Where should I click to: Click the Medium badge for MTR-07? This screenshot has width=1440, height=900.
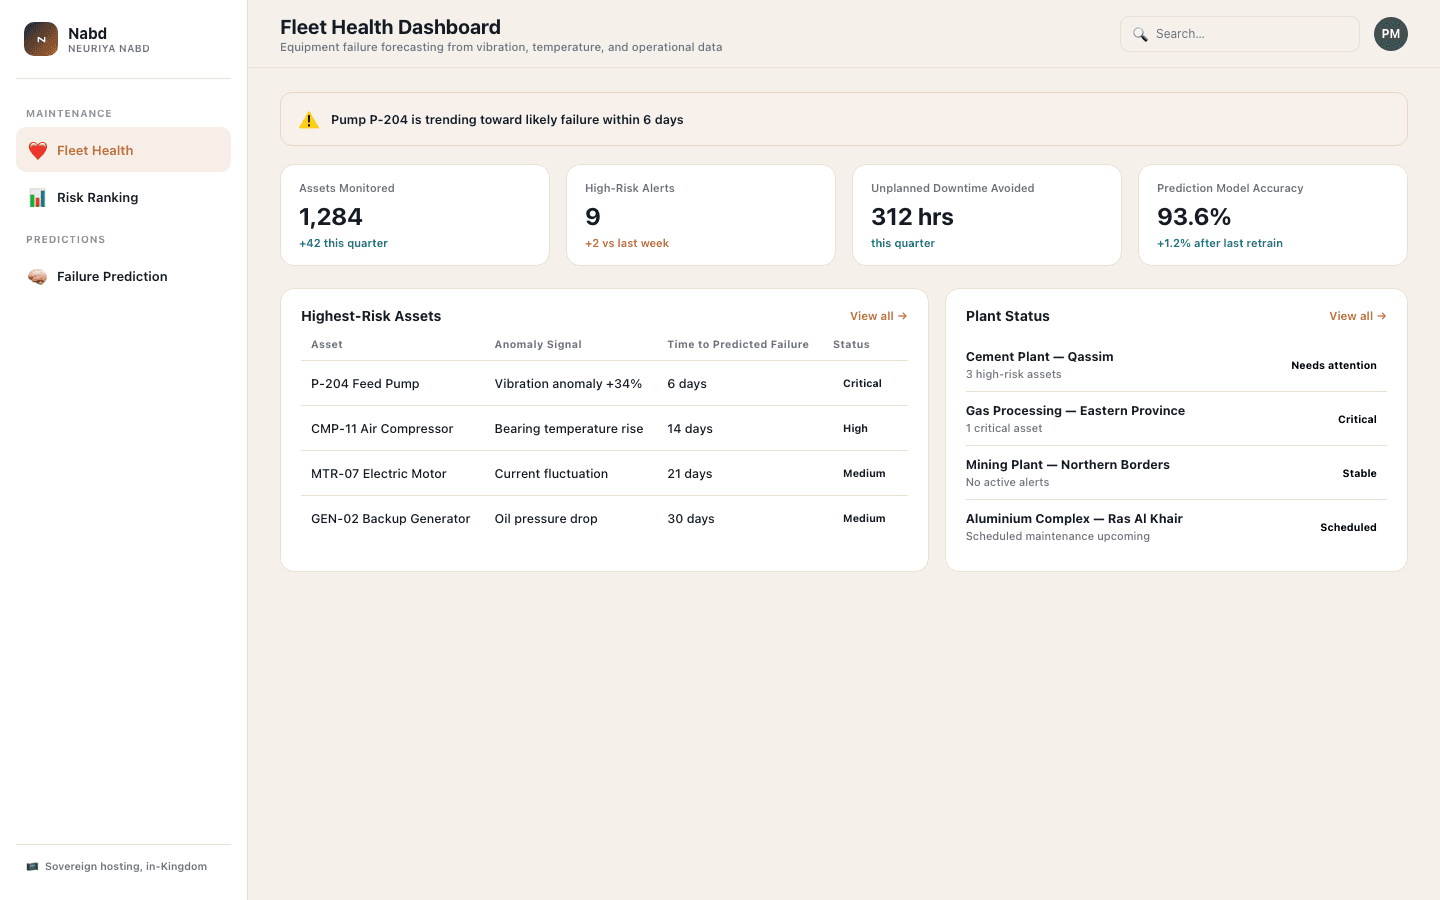tap(864, 473)
